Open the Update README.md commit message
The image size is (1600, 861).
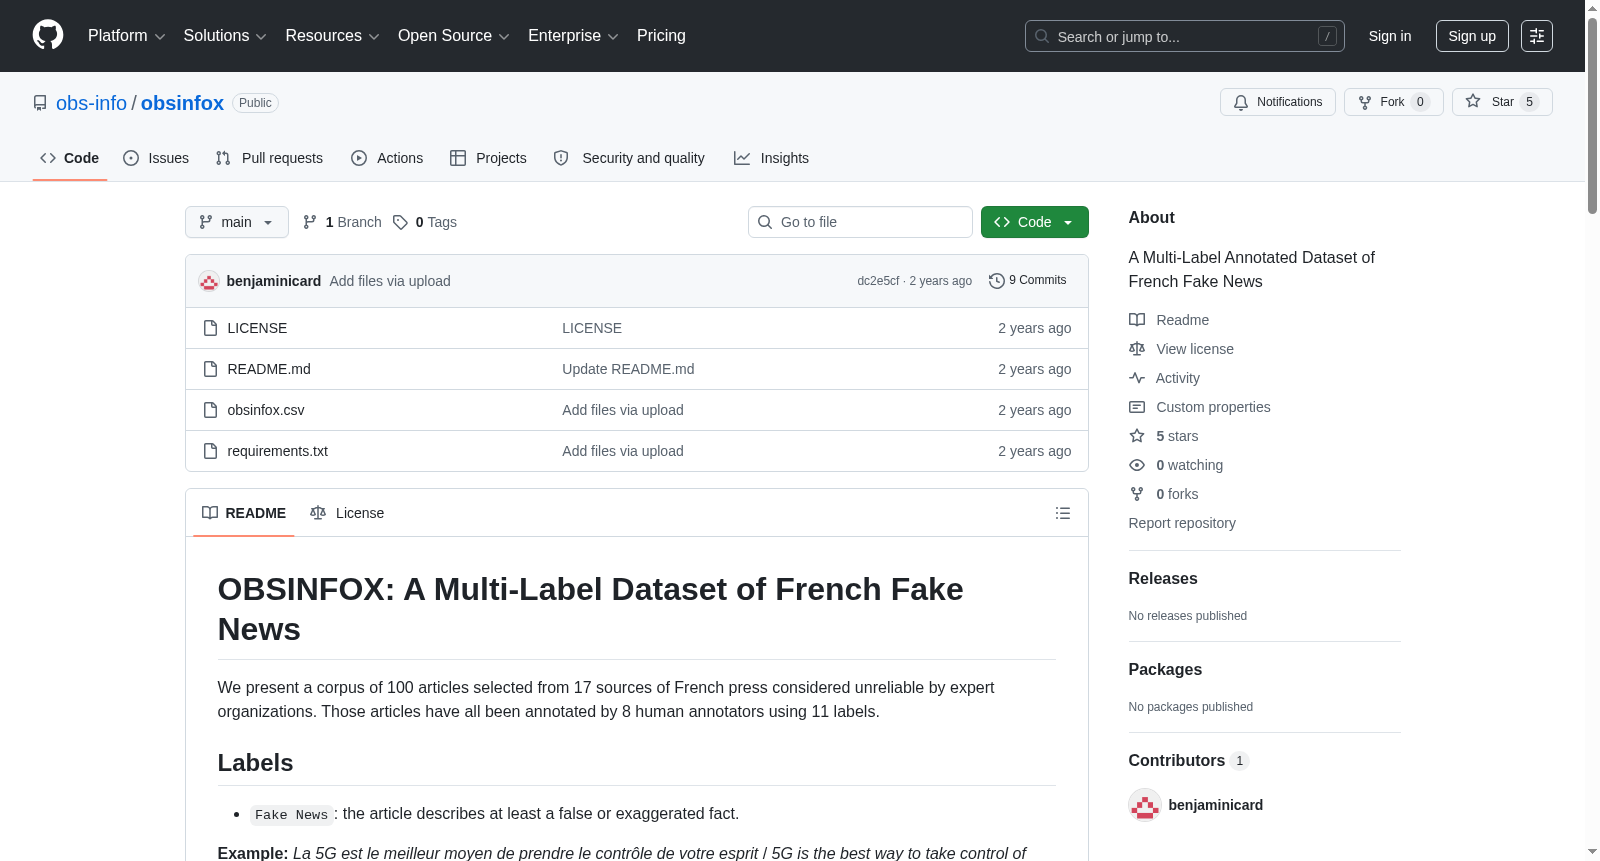pyautogui.click(x=628, y=369)
